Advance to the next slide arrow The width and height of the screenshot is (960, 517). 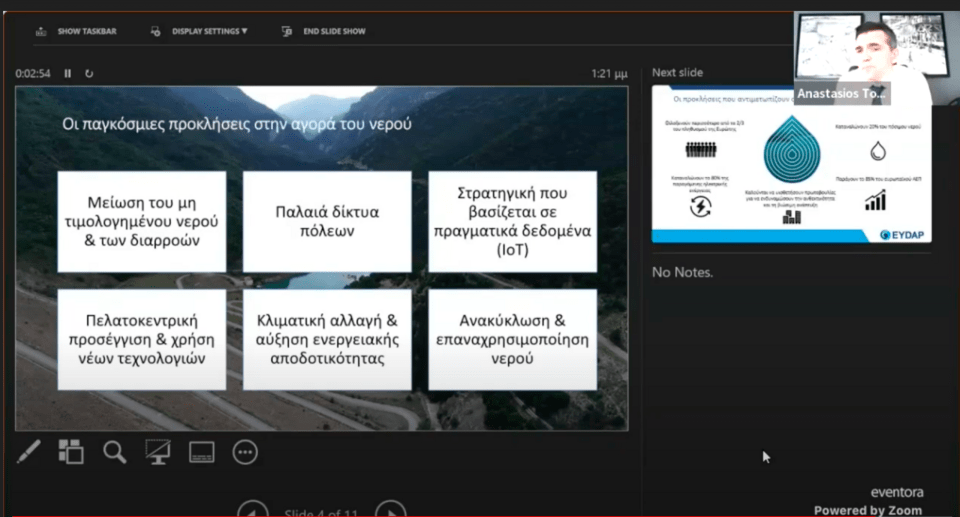tap(391, 509)
